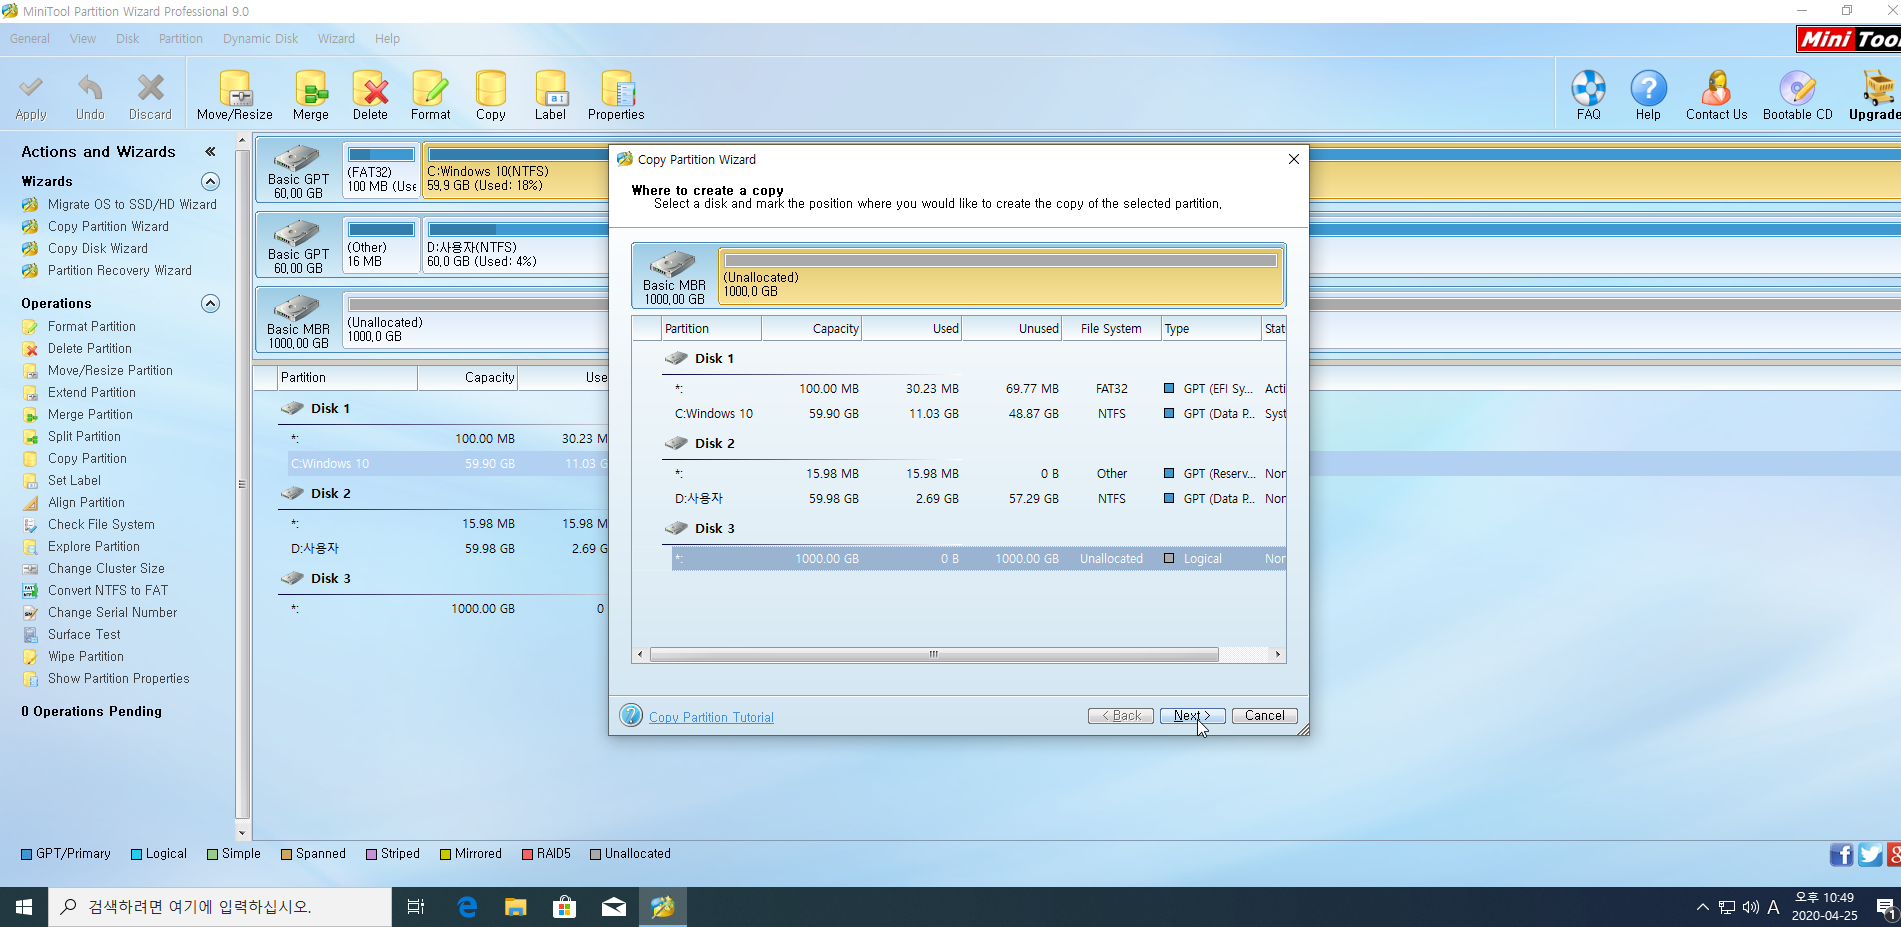Viewport: 1901px width, 927px height.
Task: Click the Align Partition operation
Action: 86,502
